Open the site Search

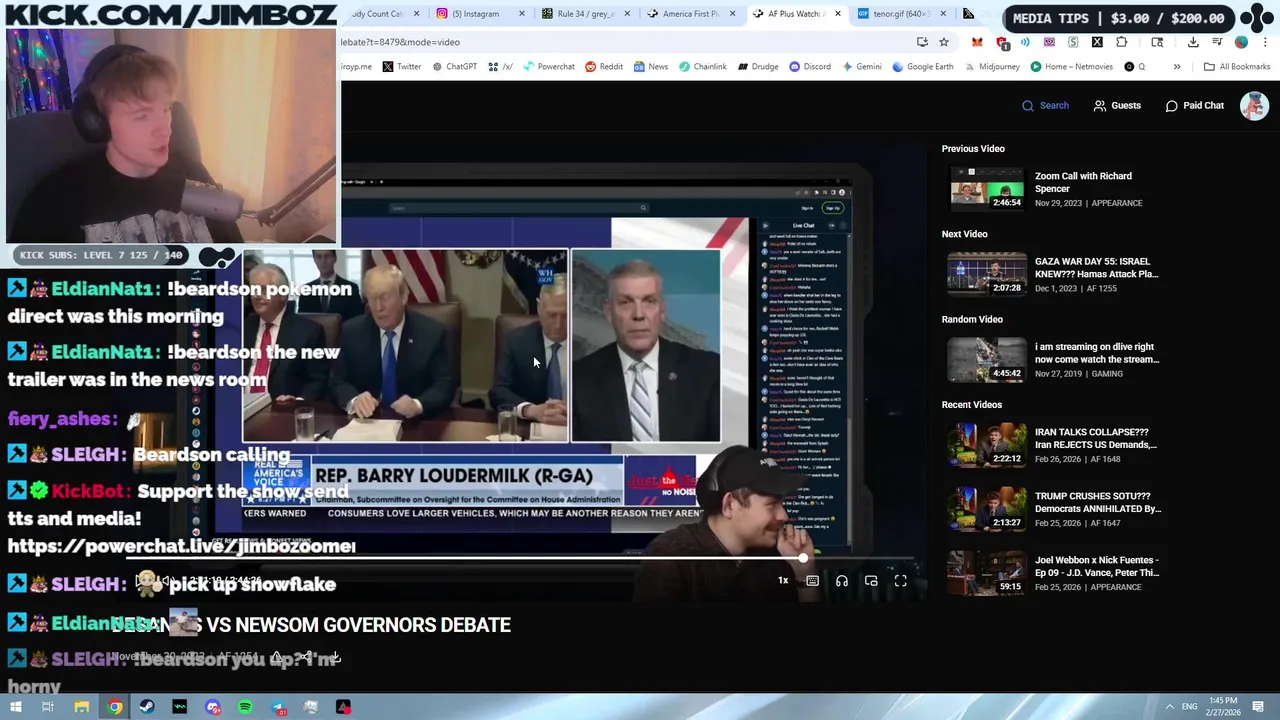pos(1045,105)
